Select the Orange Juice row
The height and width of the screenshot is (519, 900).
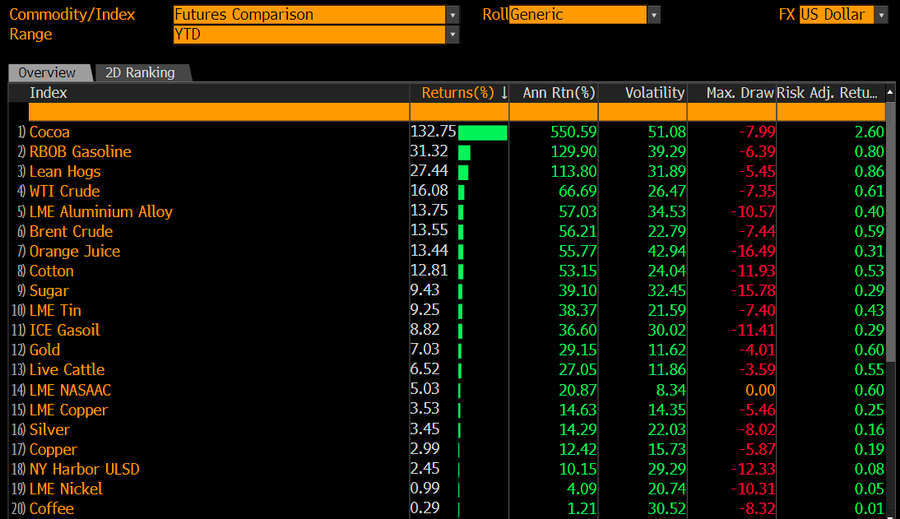click(x=448, y=251)
